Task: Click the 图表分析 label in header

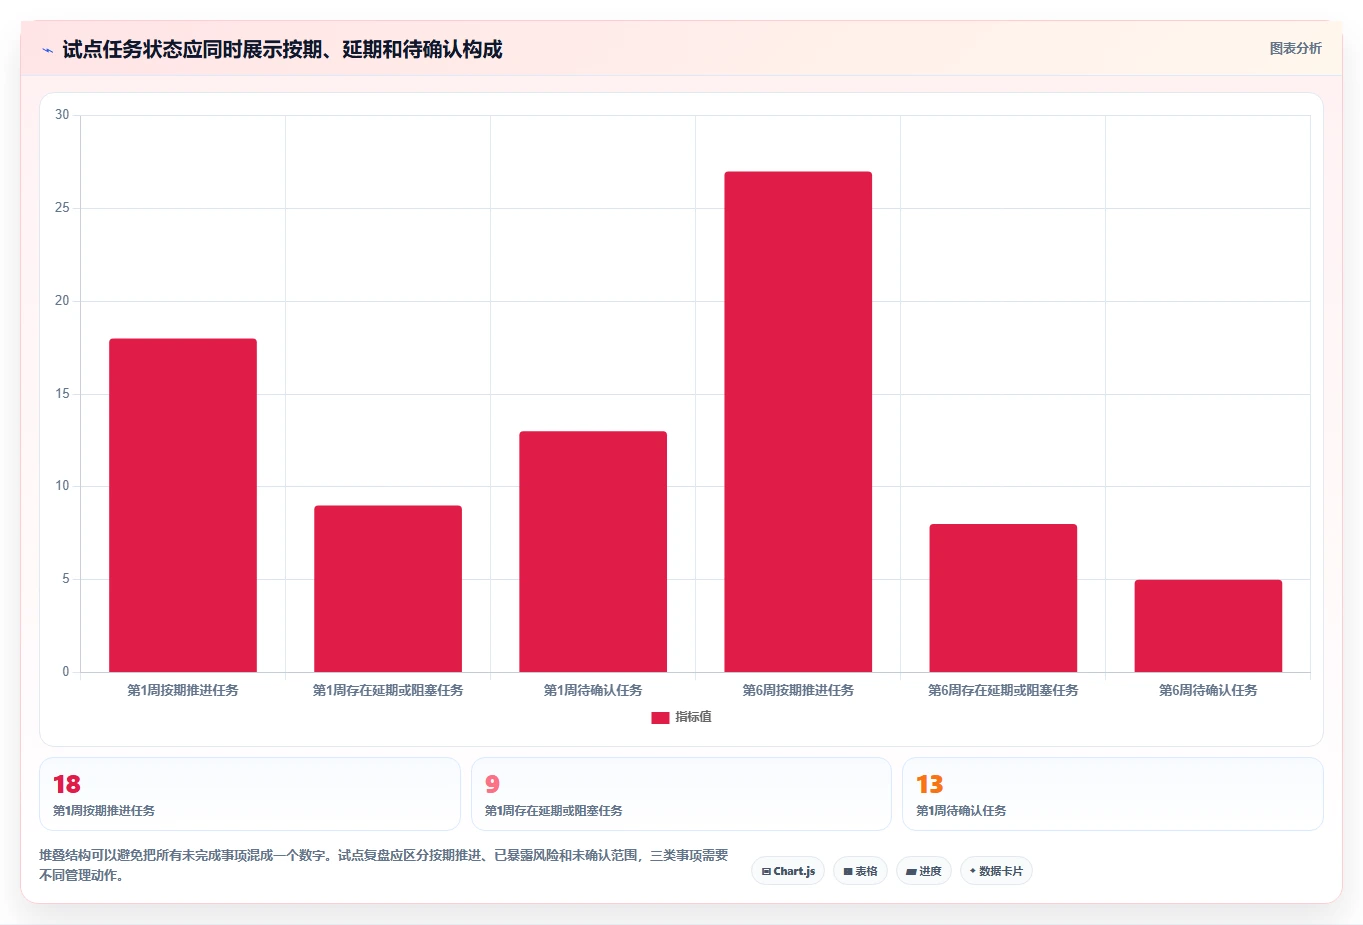Action: point(1295,48)
